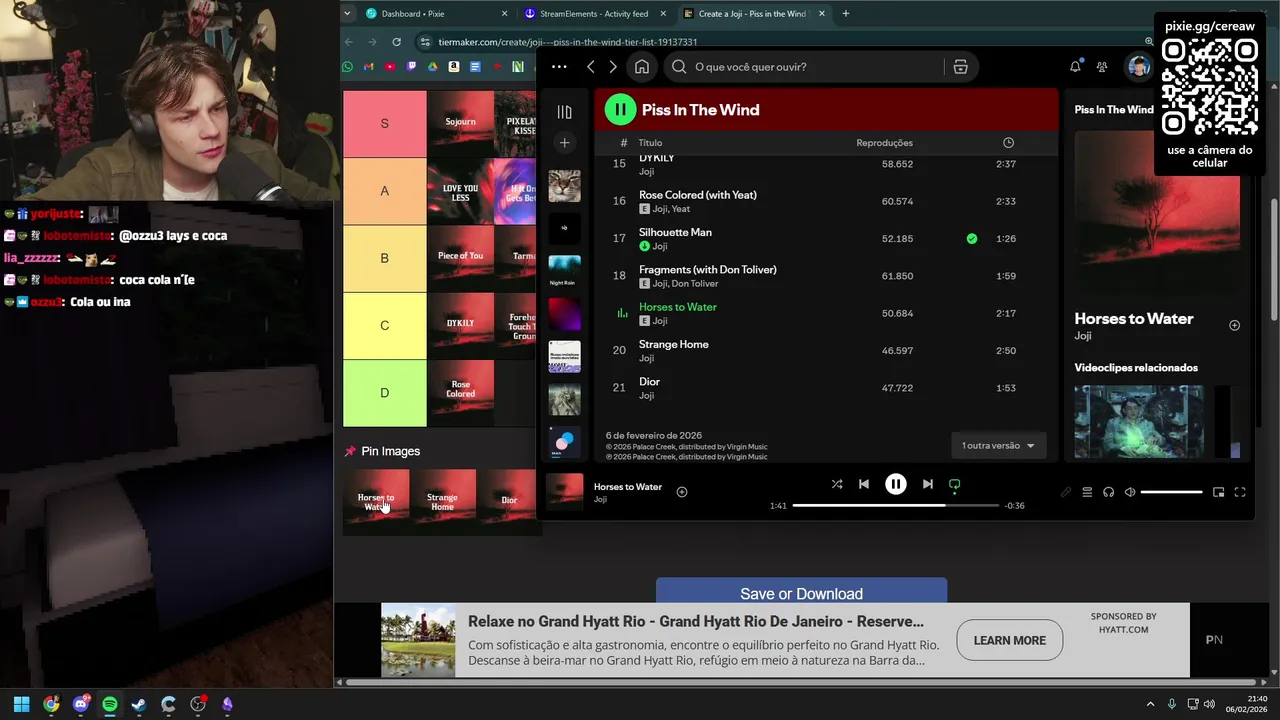Skip to next track
This screenshot has height=720, width=1280.
point(928,484)
